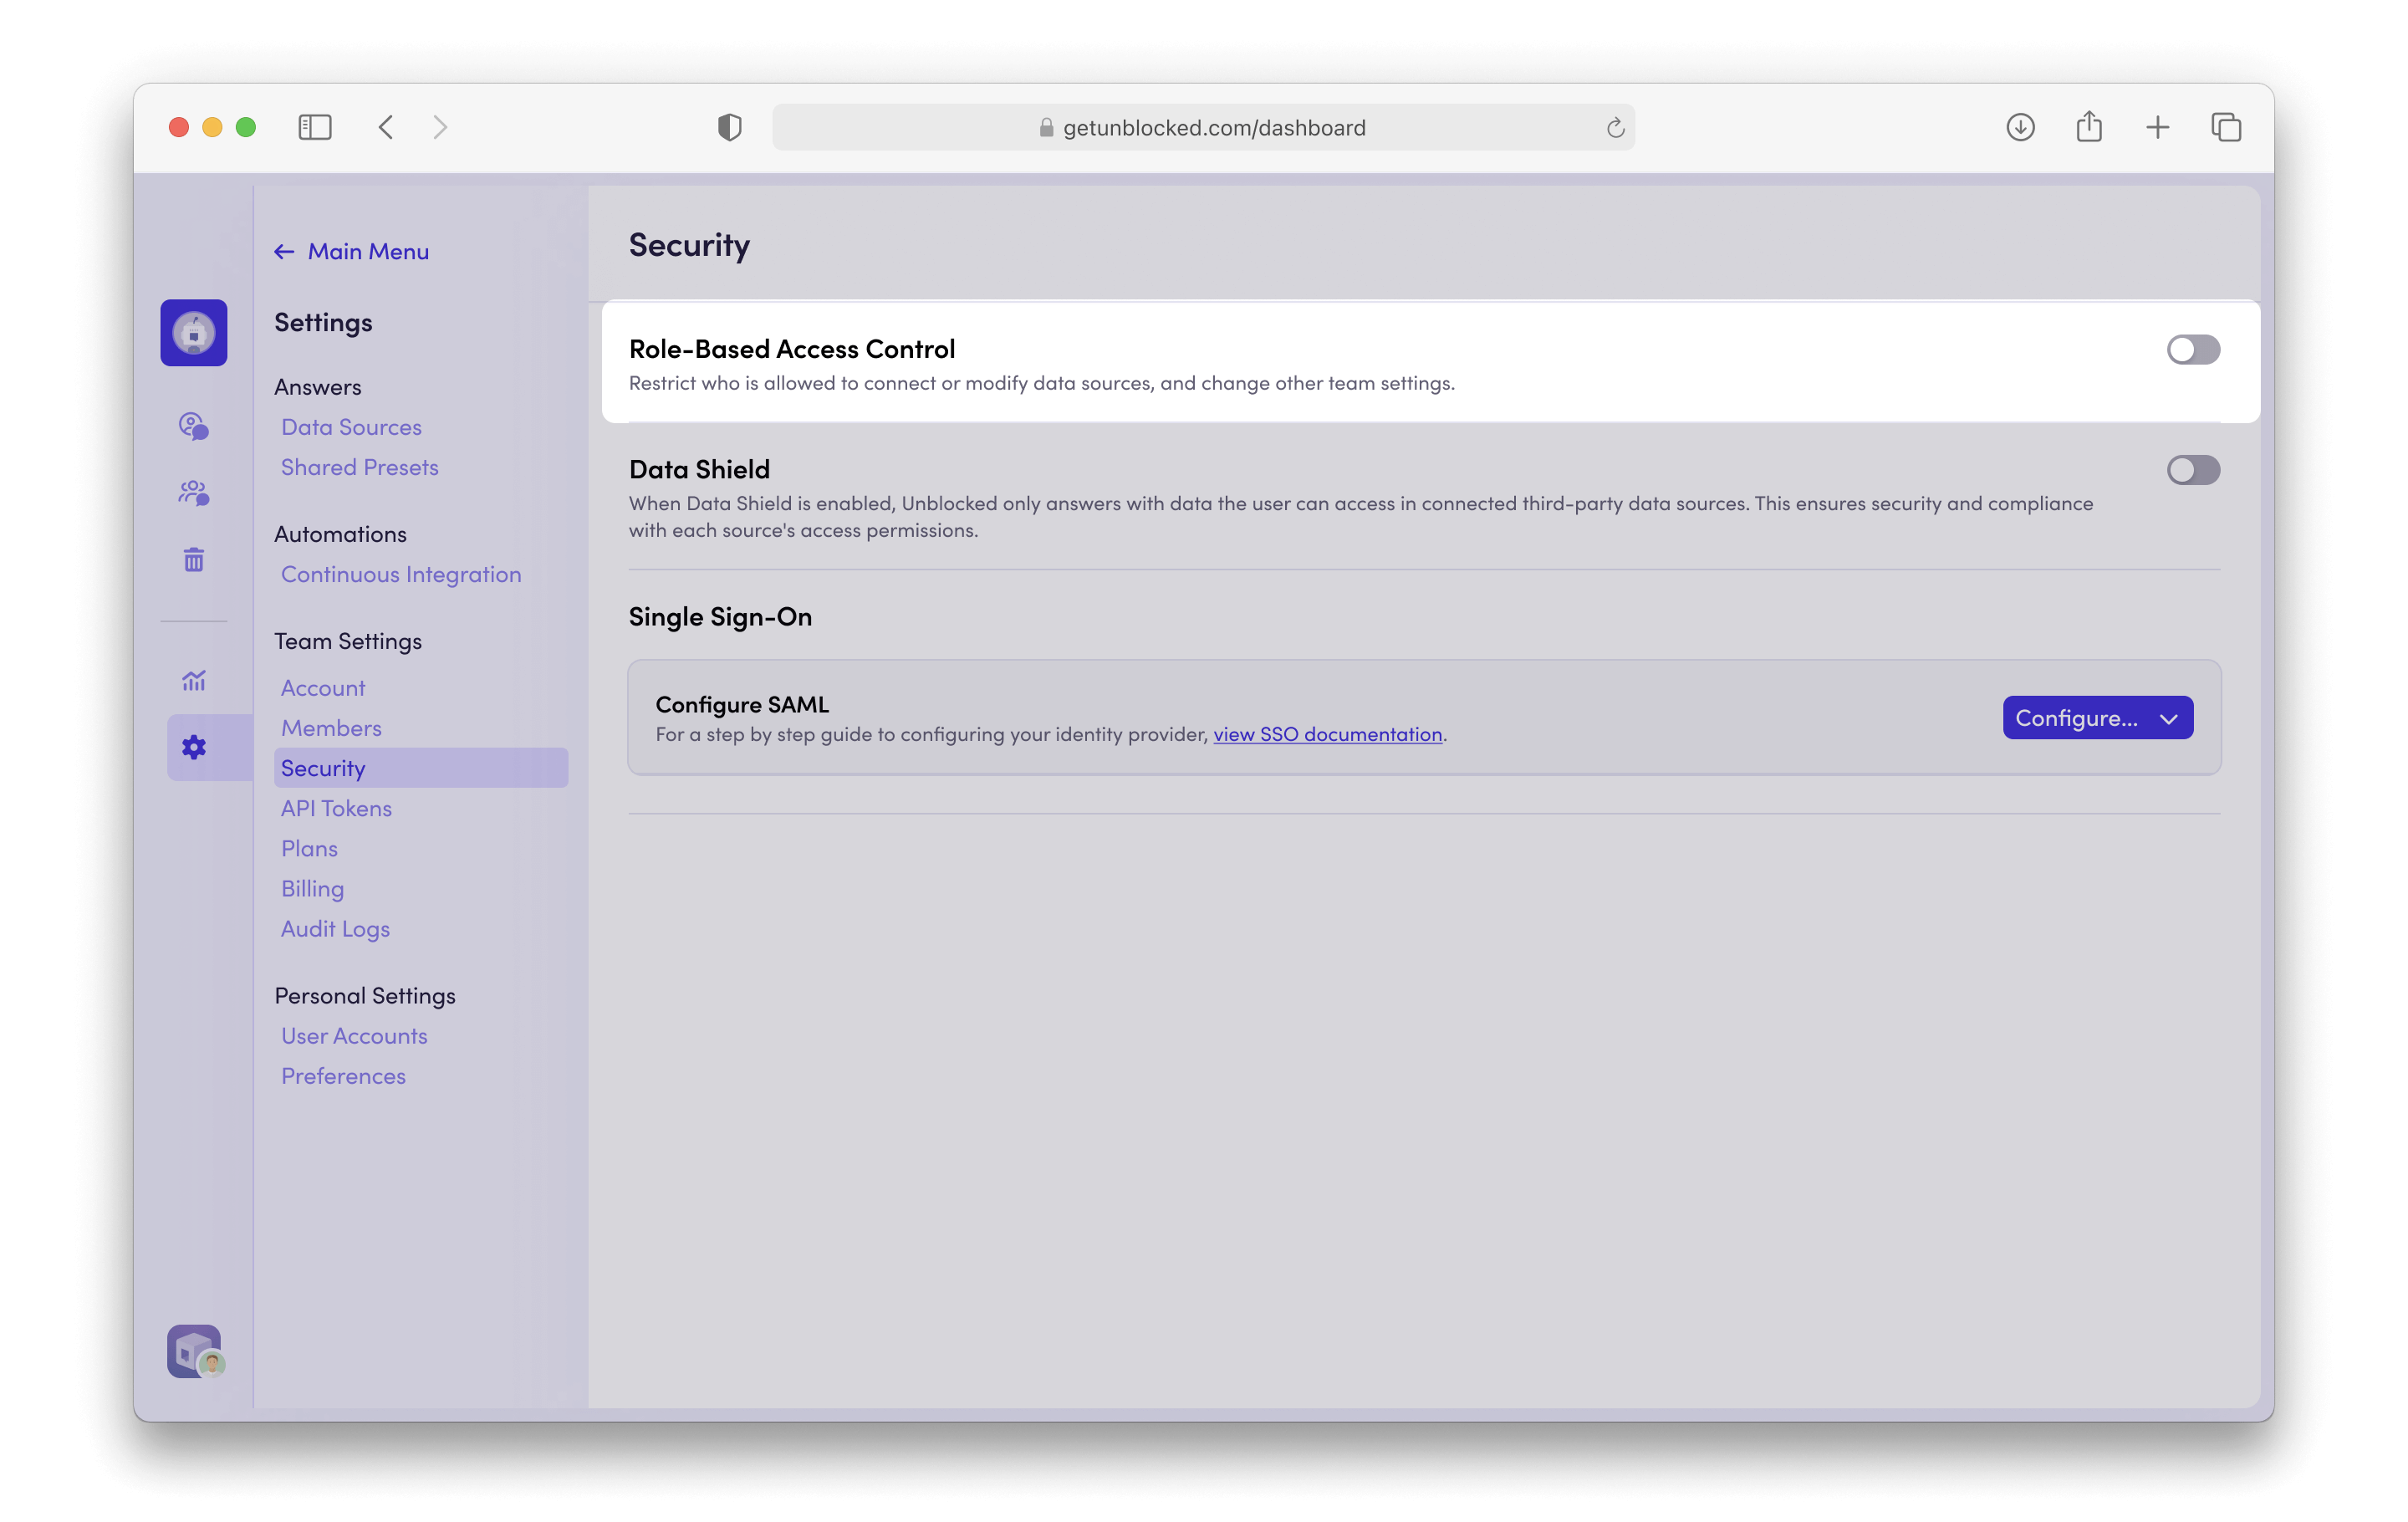
Task: Go to Data Sources settings
Action: click(351, 427)
